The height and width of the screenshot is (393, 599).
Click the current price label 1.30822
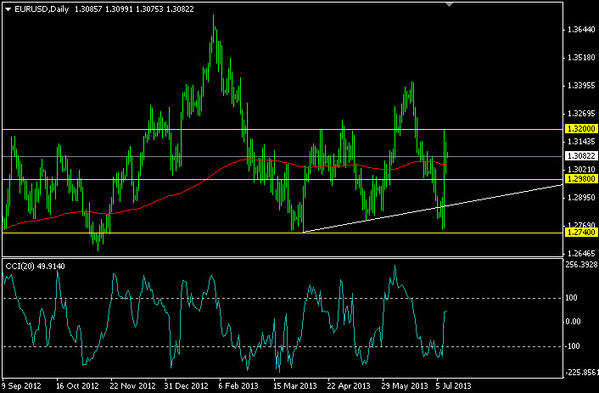580,156
